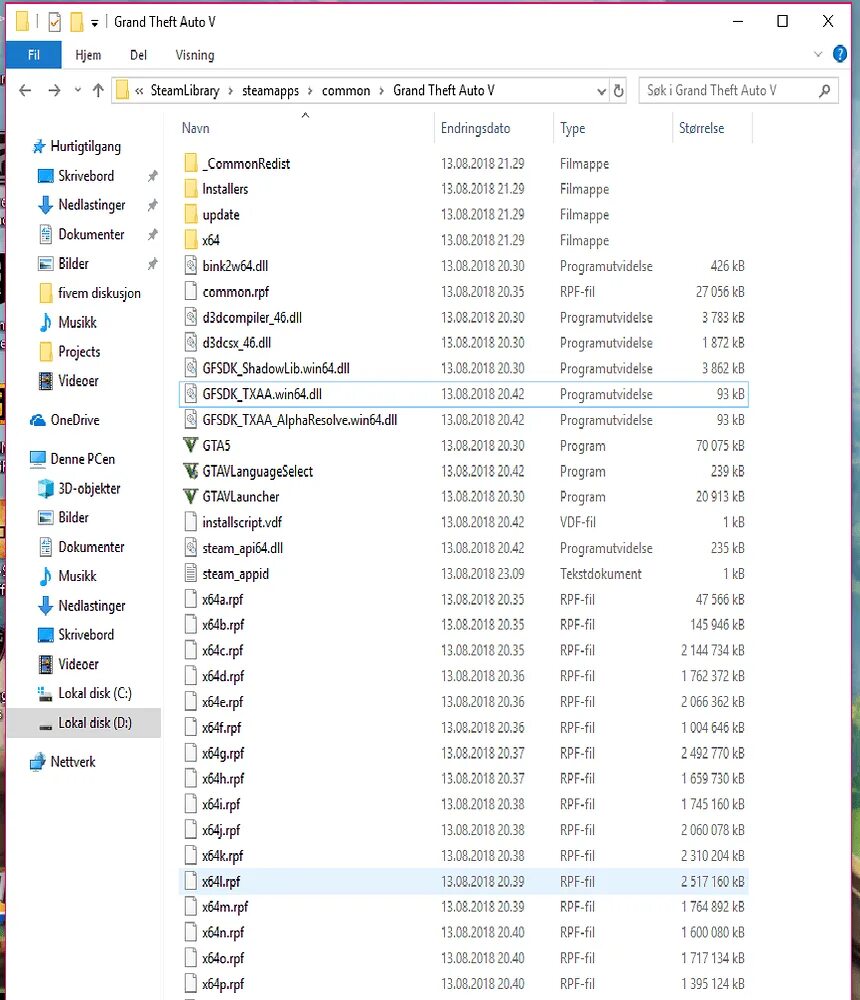This screenshot has width=860, height=1000.
Task: Select the bink2w64.dll file icon
Action: [190, 265]
